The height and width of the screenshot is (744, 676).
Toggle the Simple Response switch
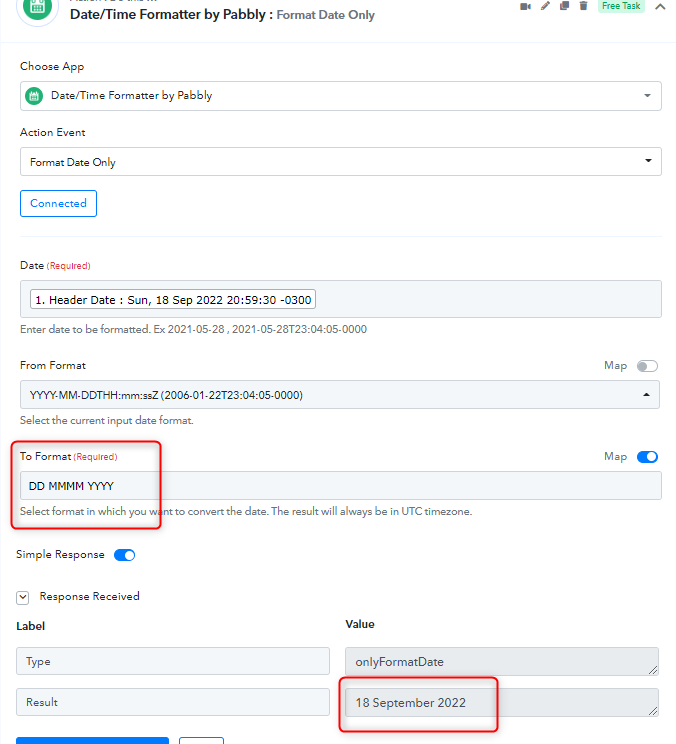pyautogui.click(x=125, y=555)
